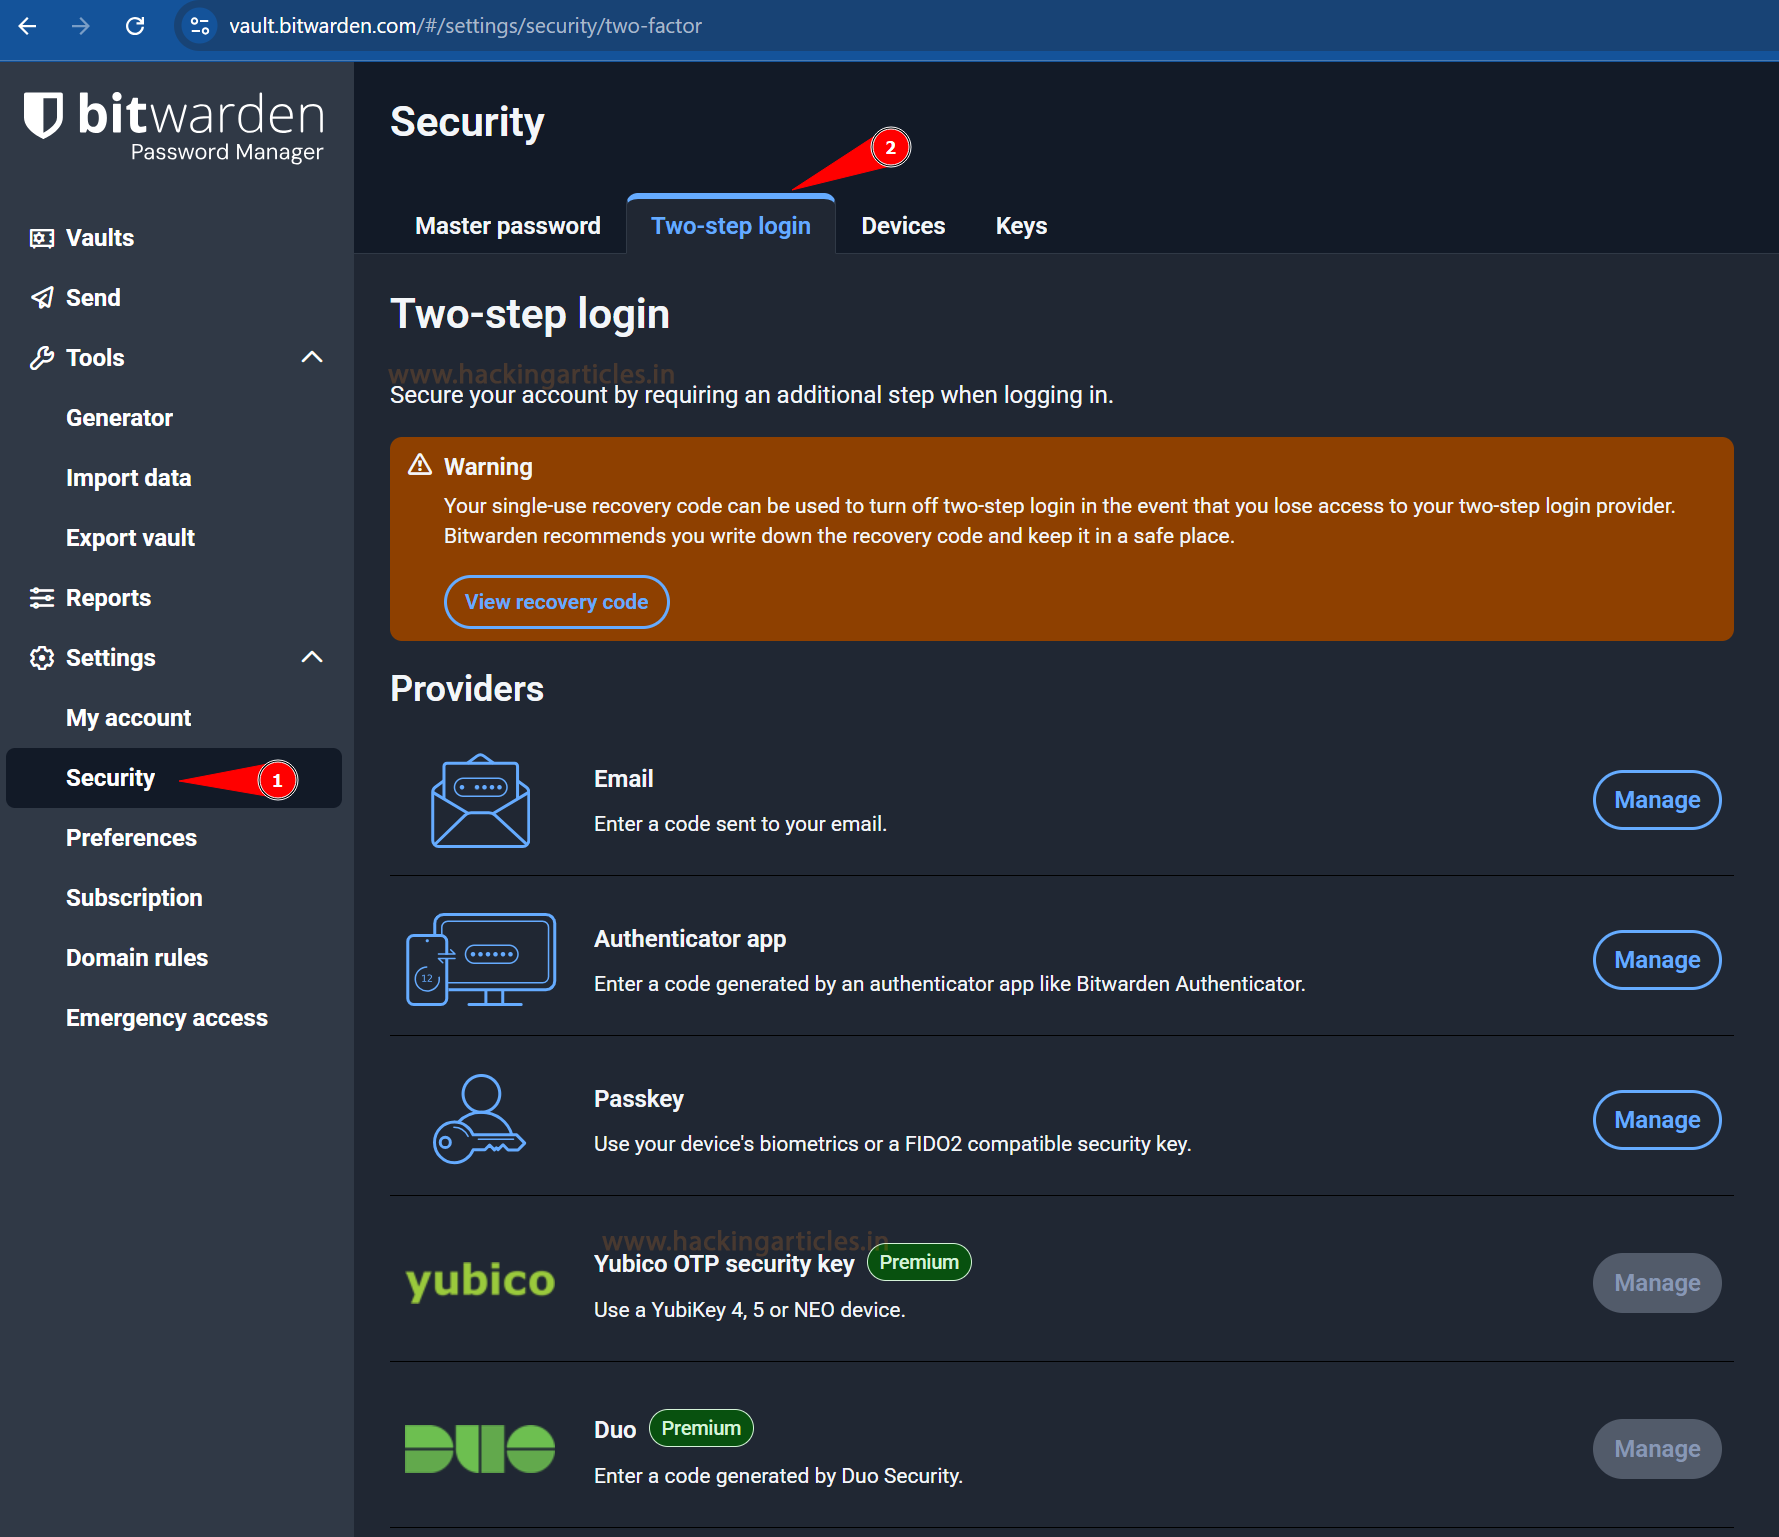Click "Enter a code generated by Duo Security."
Viewport: 1779px width, 1537px height.
coord(778,1476)
